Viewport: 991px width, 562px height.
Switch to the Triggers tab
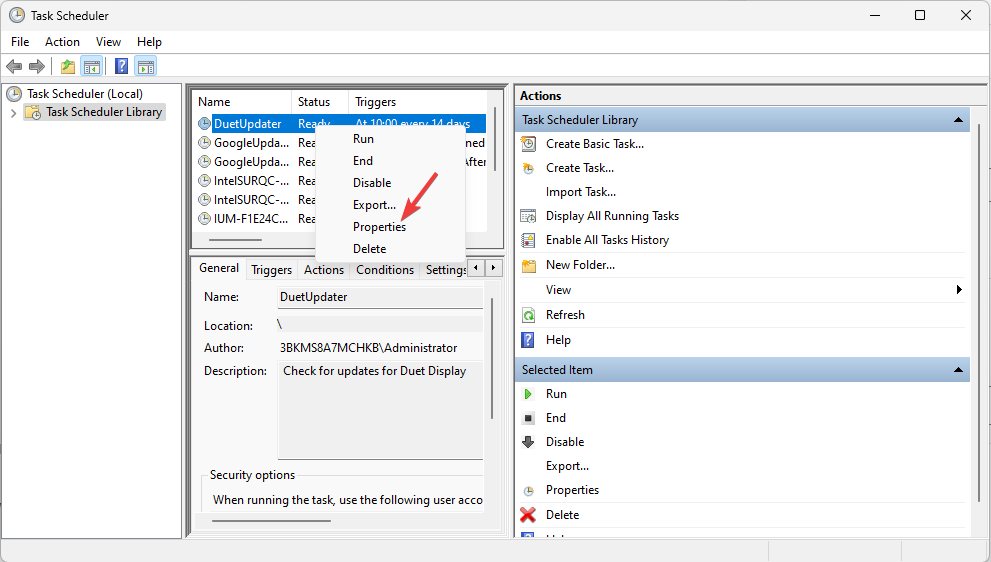click(x=271, y=270)
